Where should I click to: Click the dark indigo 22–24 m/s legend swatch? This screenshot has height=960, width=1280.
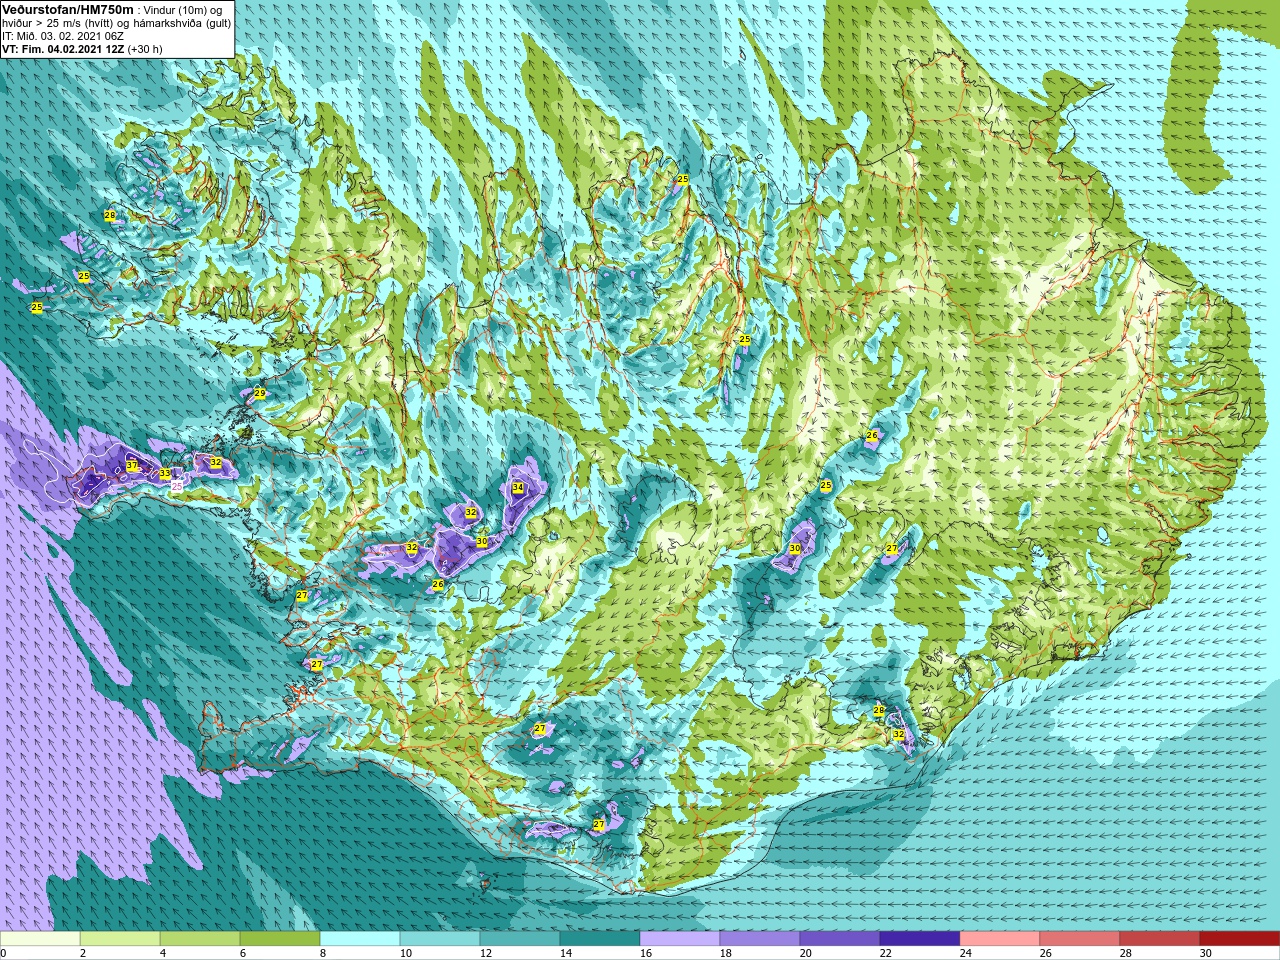[920, 939]
